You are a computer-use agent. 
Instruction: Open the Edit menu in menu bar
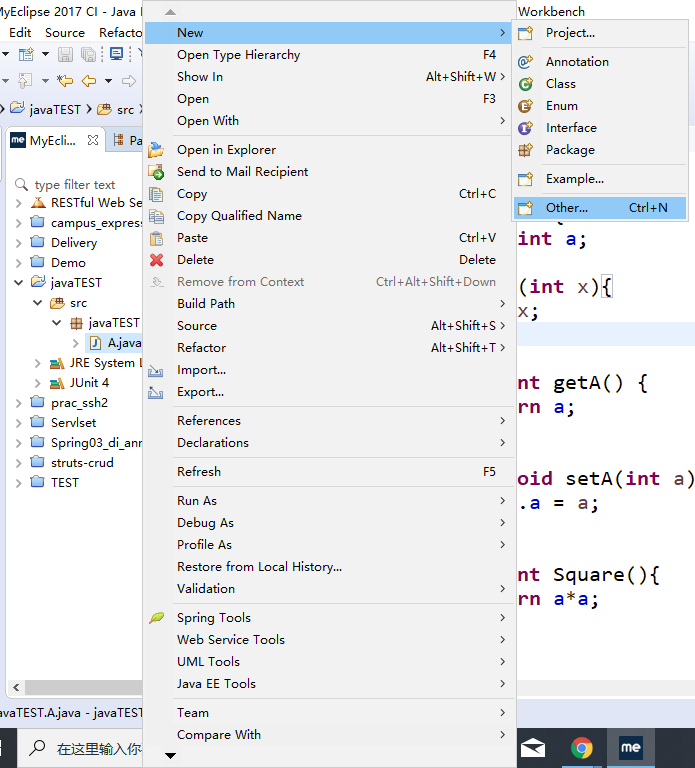click(20, 33)
